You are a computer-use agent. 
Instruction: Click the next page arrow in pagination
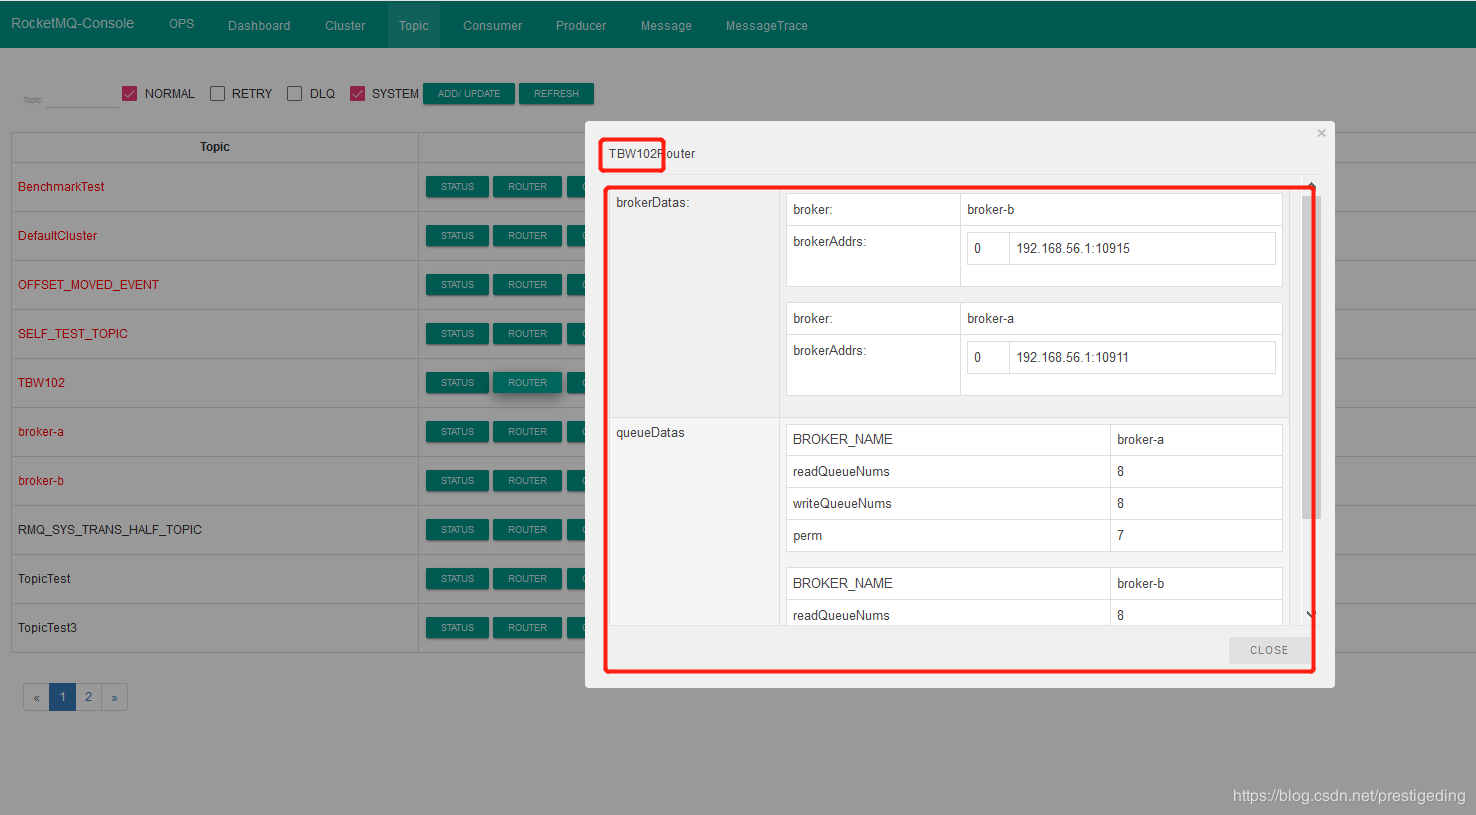(114, 697)
